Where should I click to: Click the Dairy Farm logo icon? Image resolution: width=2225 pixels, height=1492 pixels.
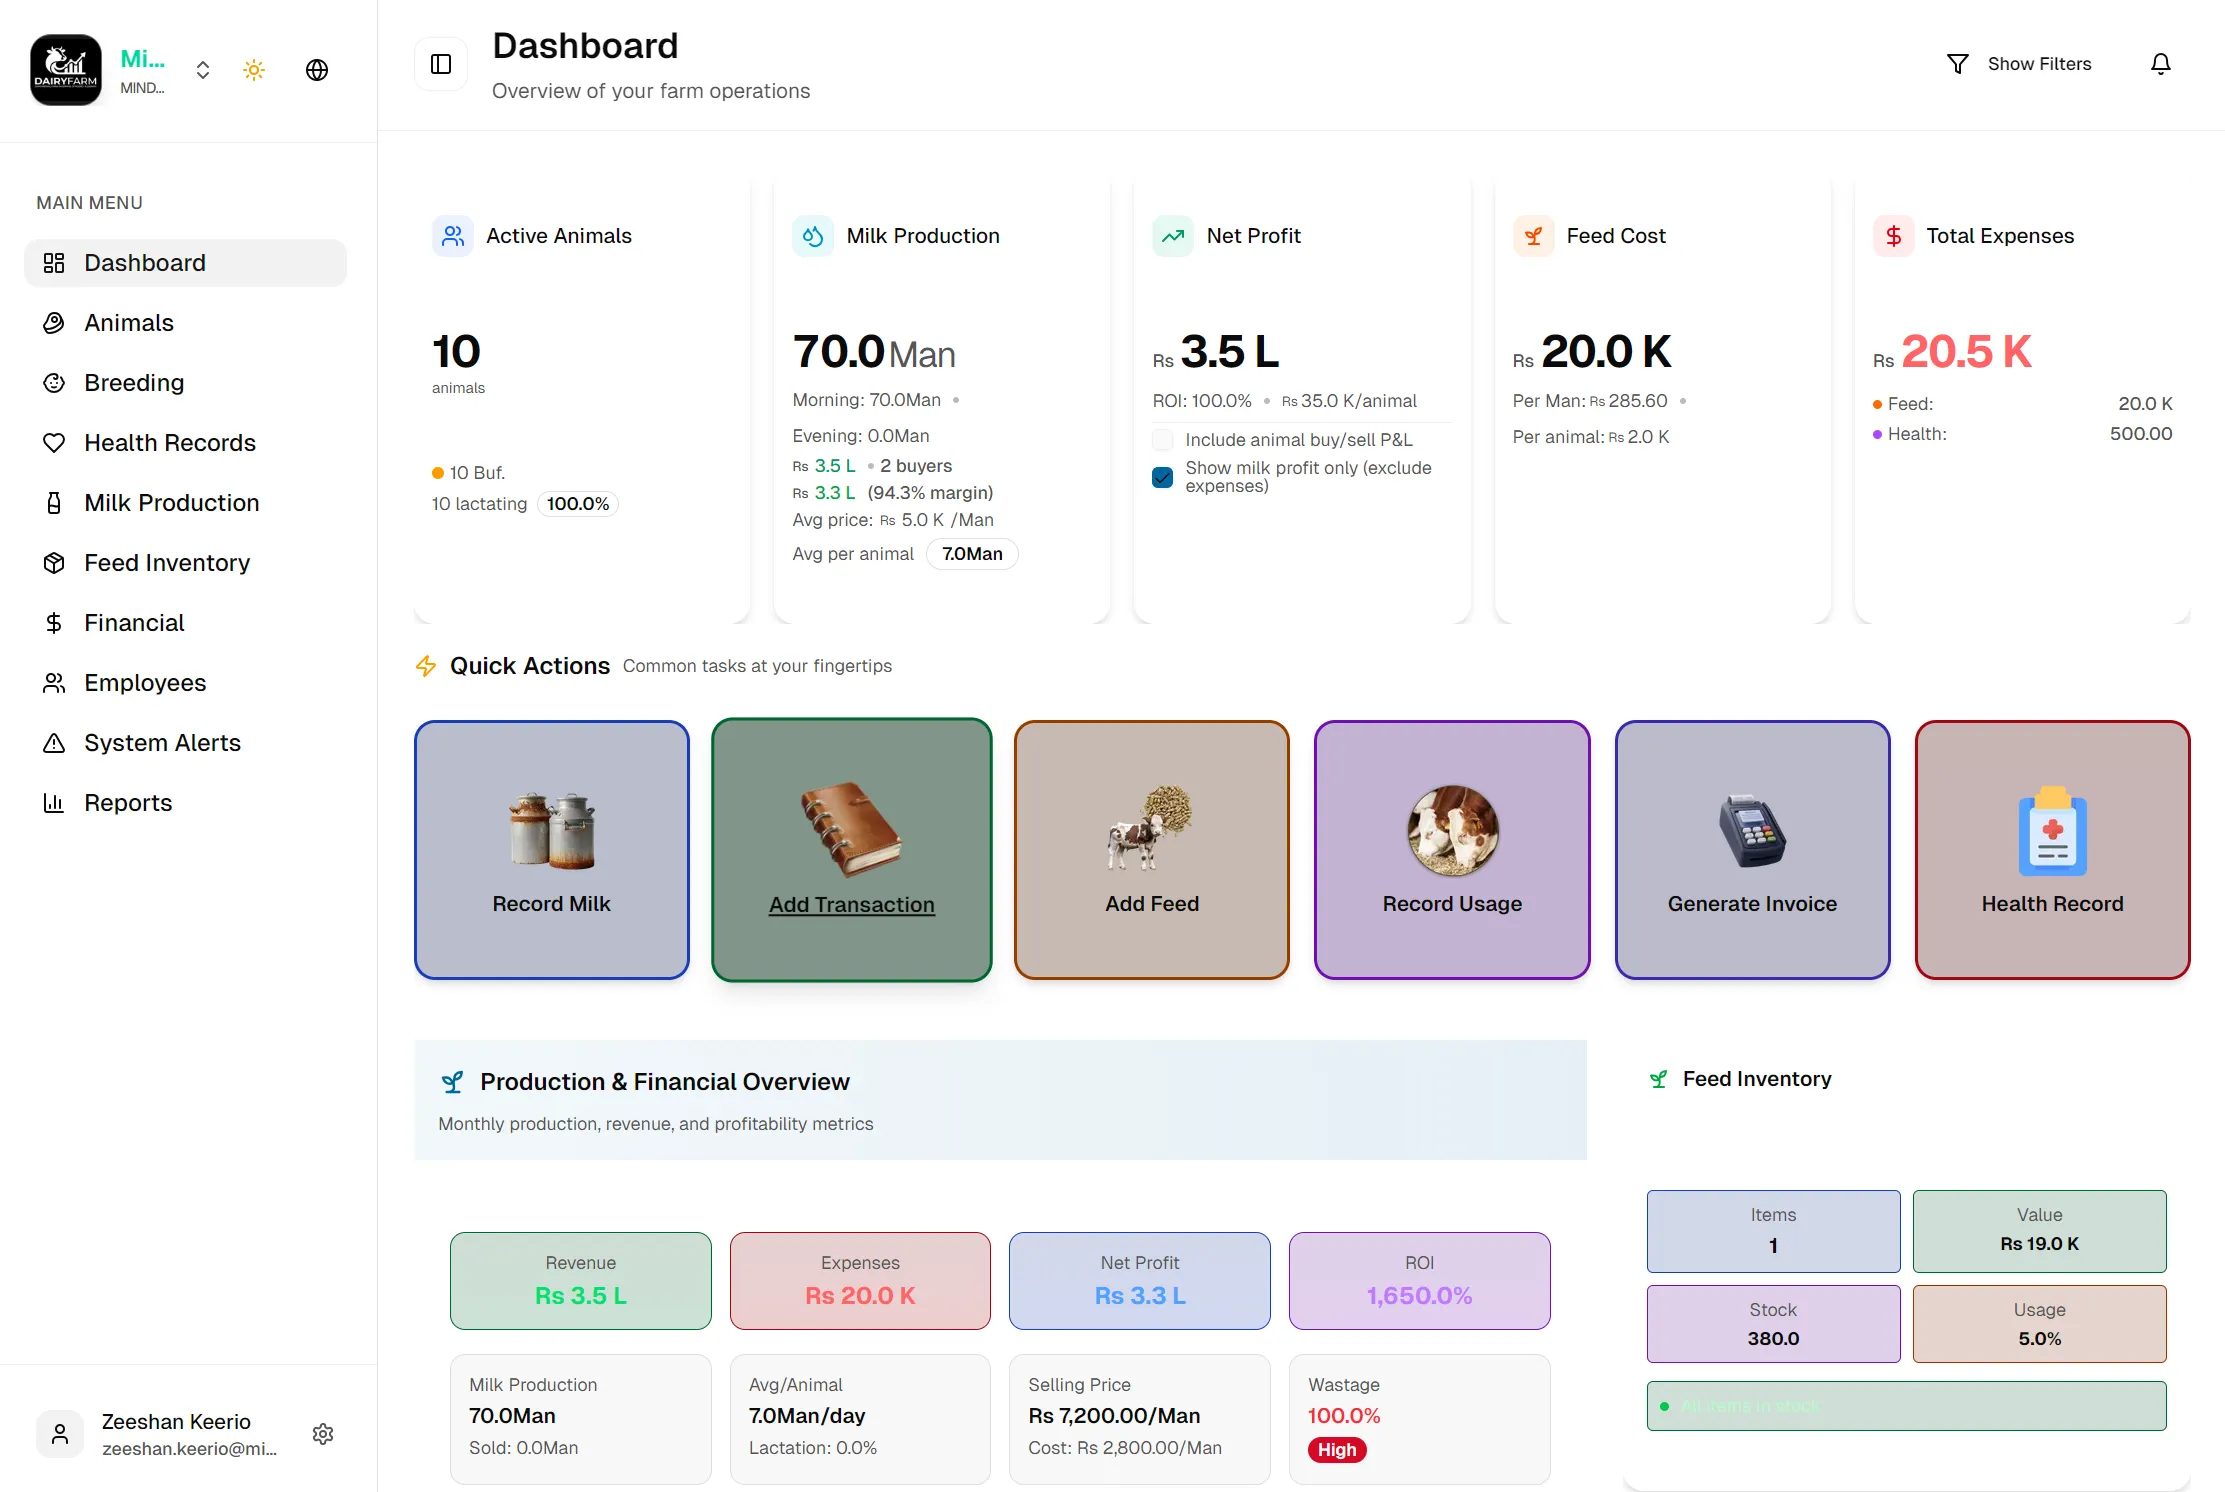66,69
